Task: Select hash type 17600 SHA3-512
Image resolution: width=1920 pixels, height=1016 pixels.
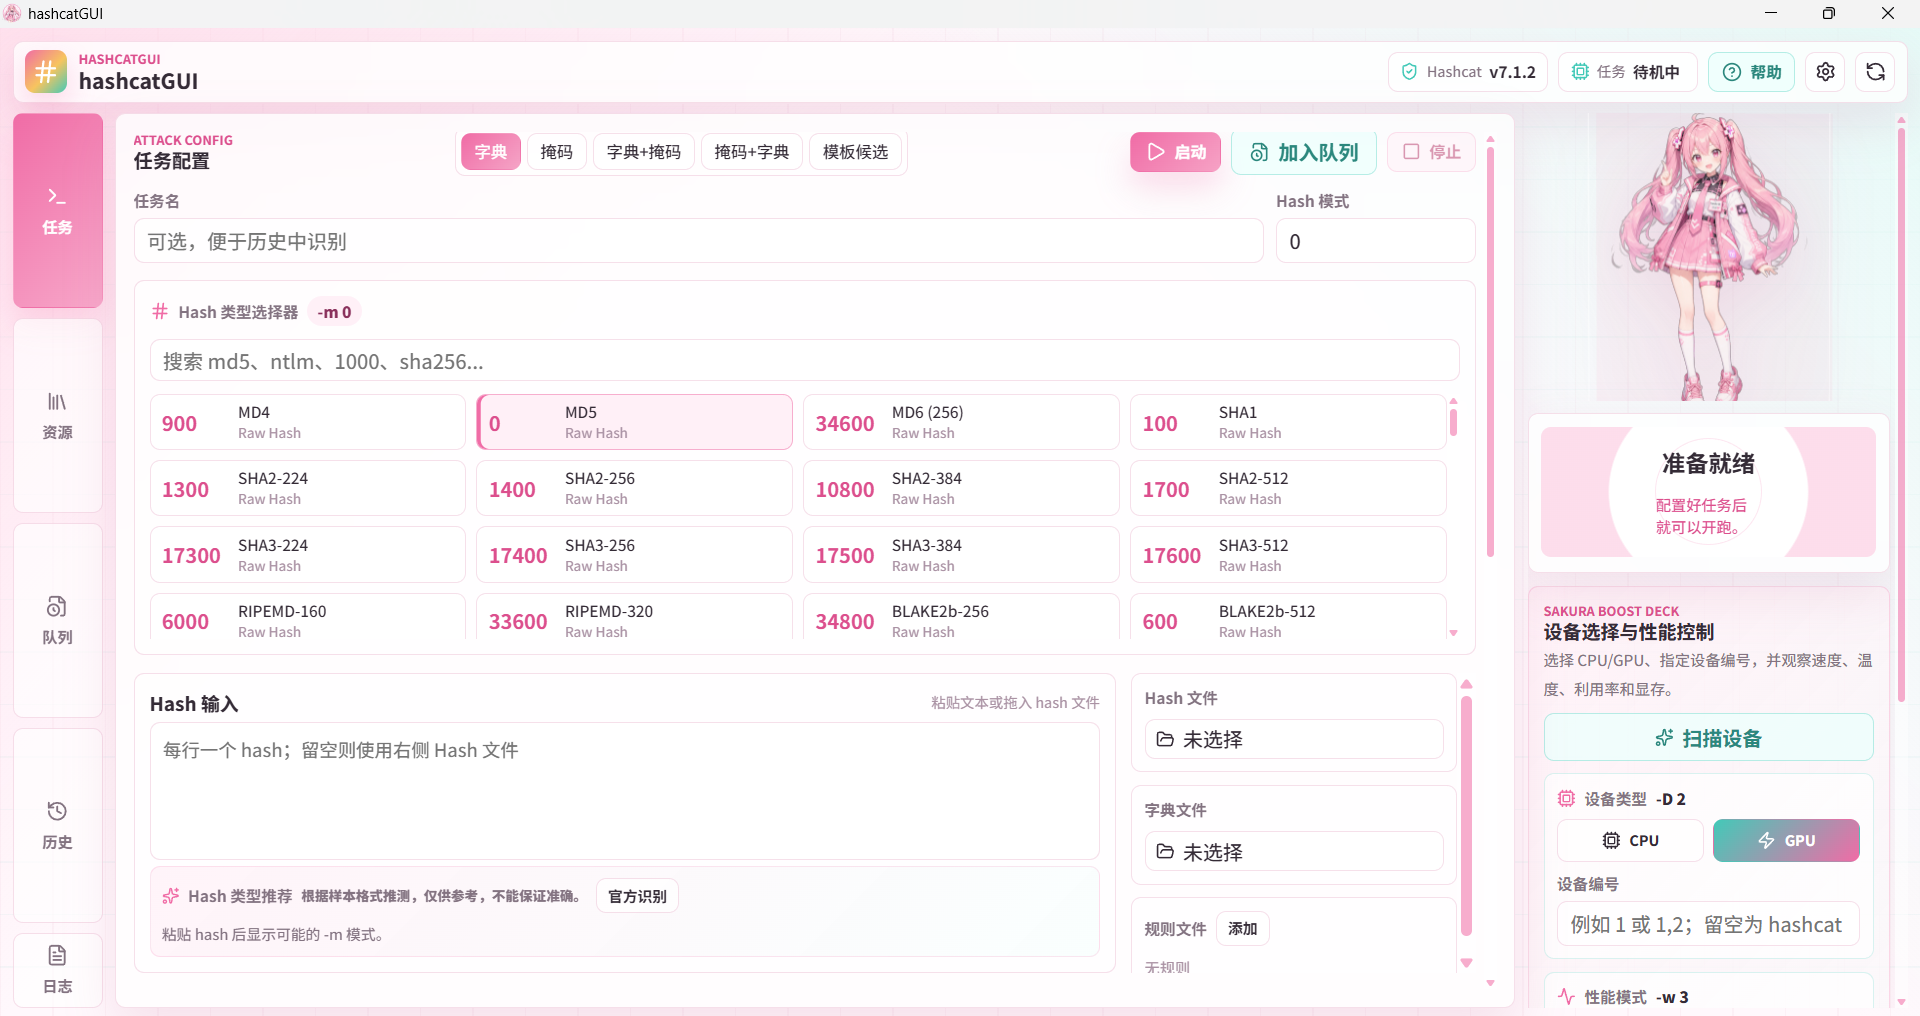Action: click(x=1288, y=555)
